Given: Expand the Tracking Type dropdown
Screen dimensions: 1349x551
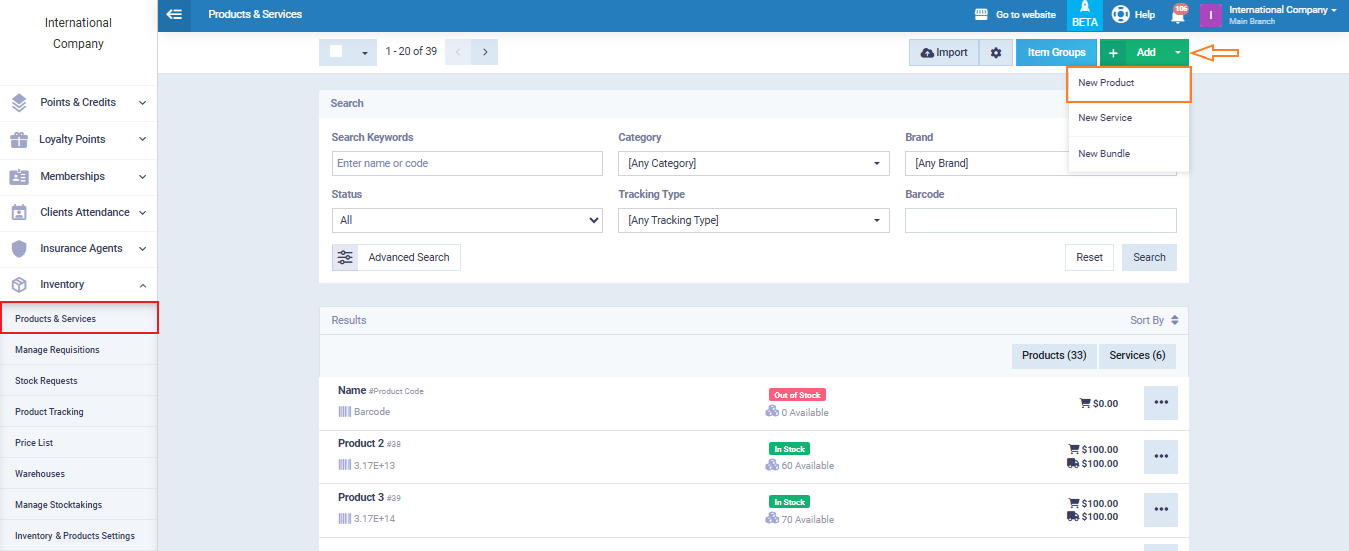Looking at the screenshot, I should click(x=753, y=220).
